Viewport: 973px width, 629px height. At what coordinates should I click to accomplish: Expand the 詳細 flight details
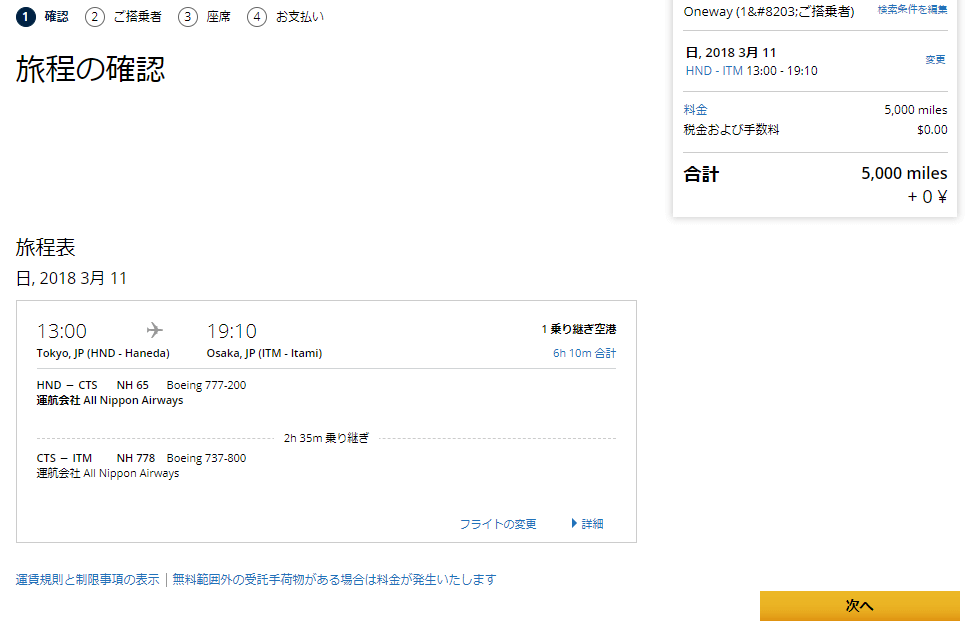tap(588, 524)
